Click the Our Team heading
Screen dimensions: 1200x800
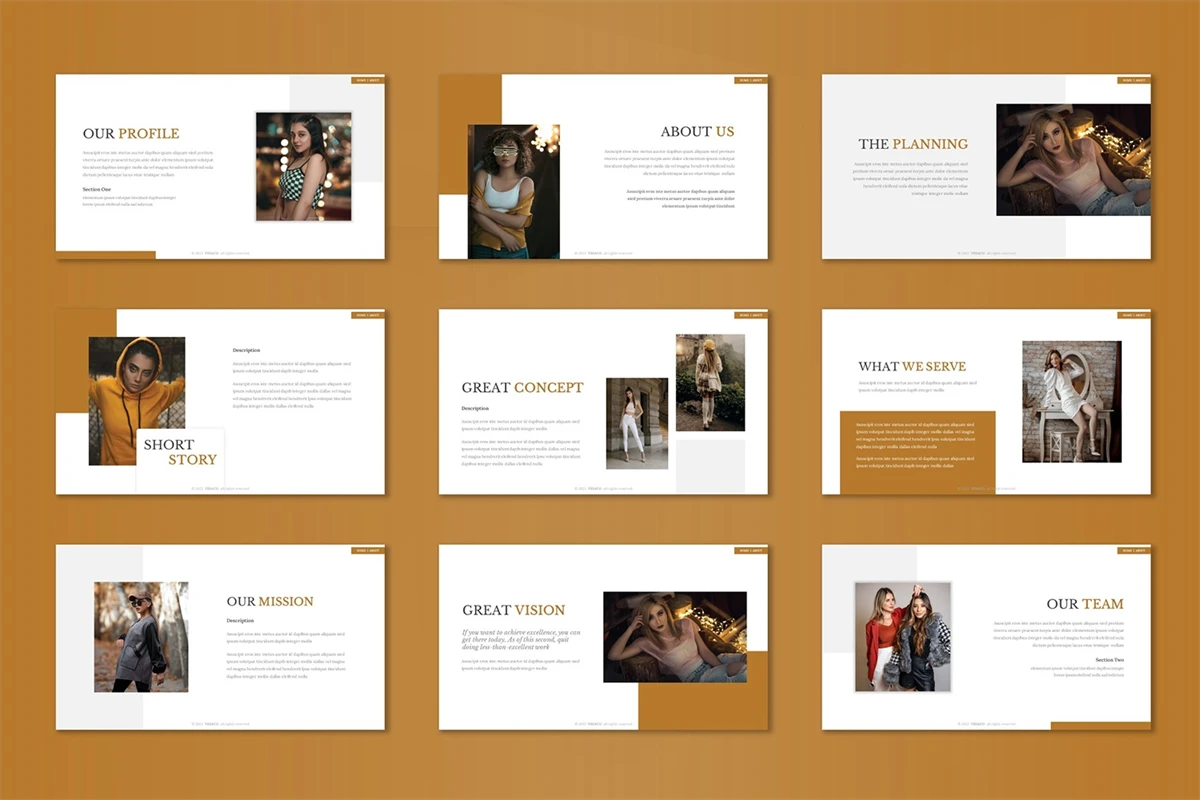click(x=1084, y=604)
